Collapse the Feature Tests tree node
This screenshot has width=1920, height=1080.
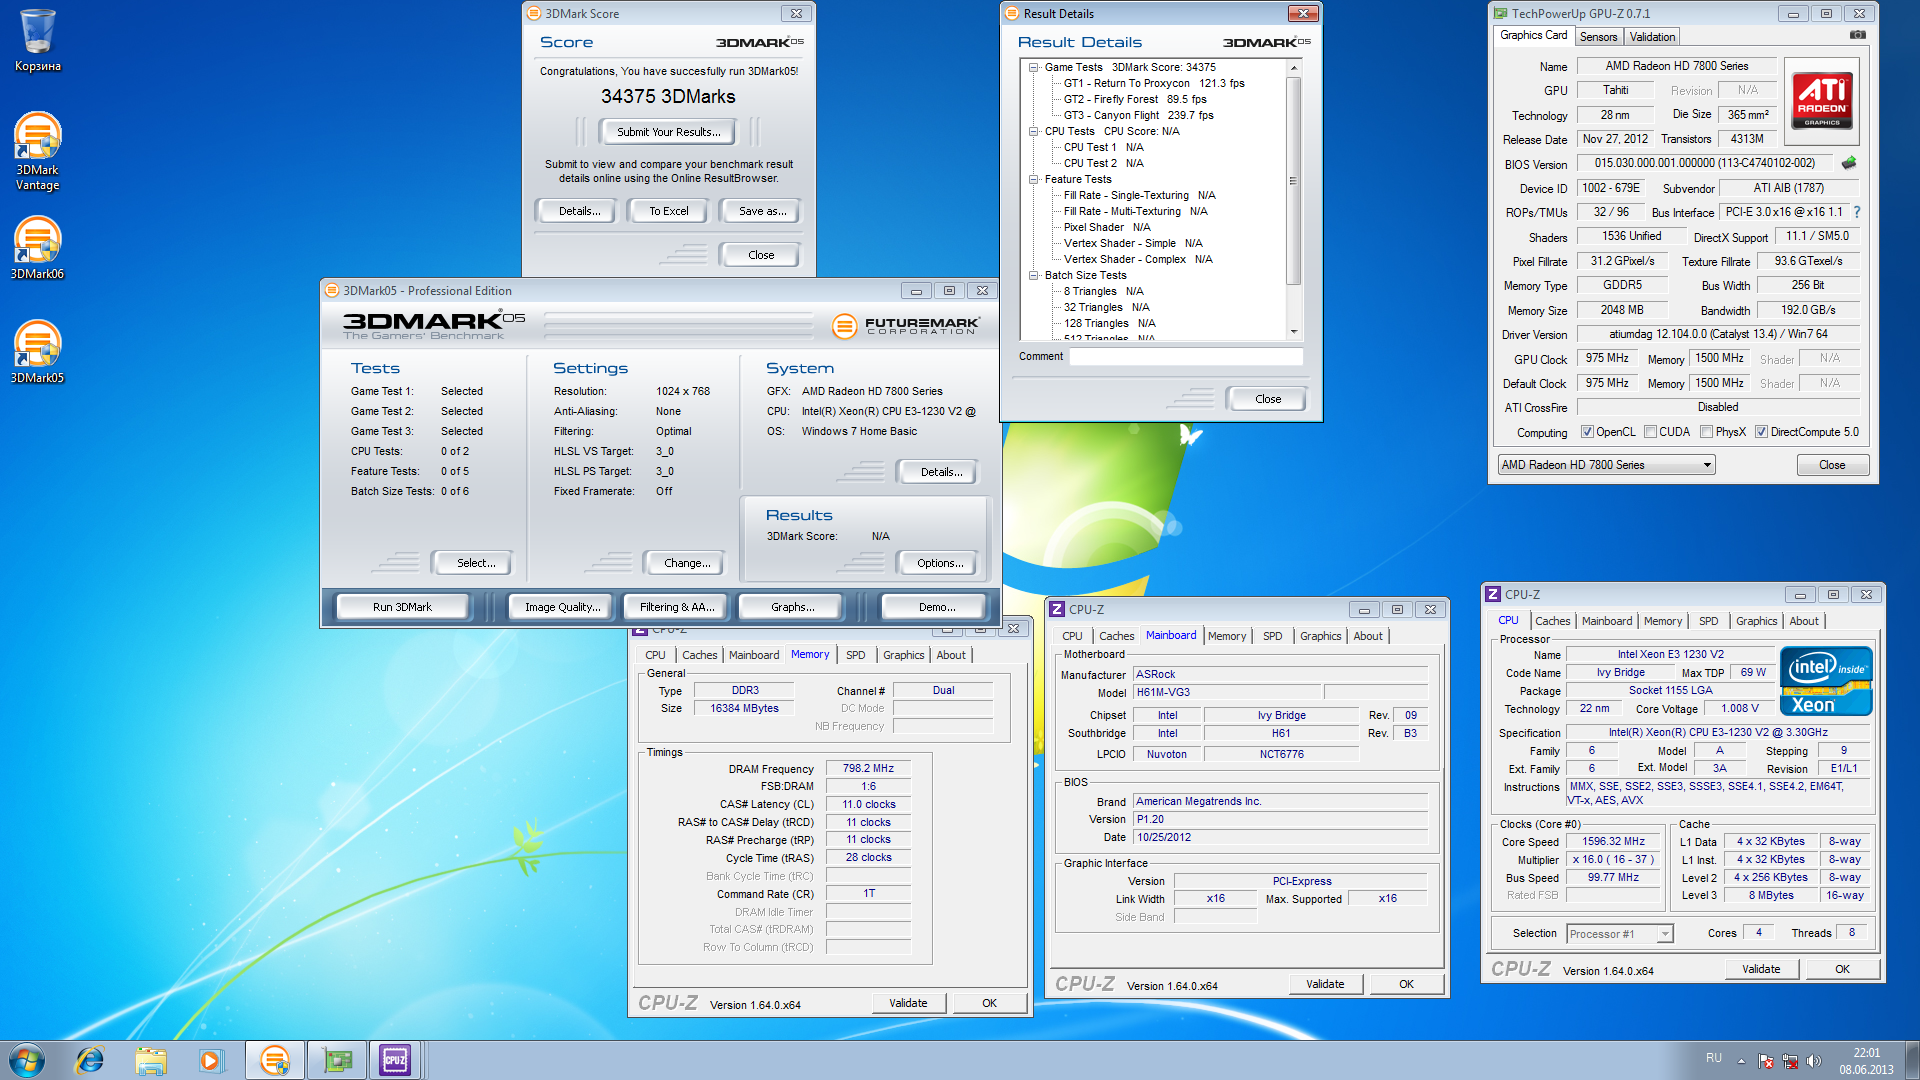click(1033, 179)
